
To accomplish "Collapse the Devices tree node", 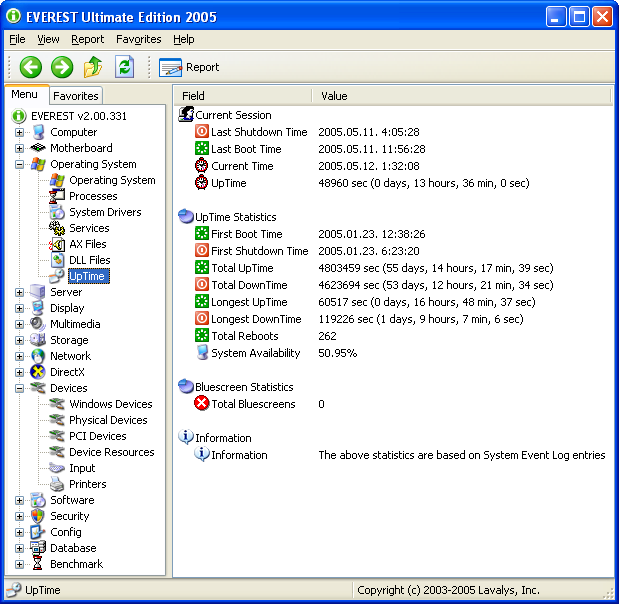I will pyautogui.click(x=19, y=388).
